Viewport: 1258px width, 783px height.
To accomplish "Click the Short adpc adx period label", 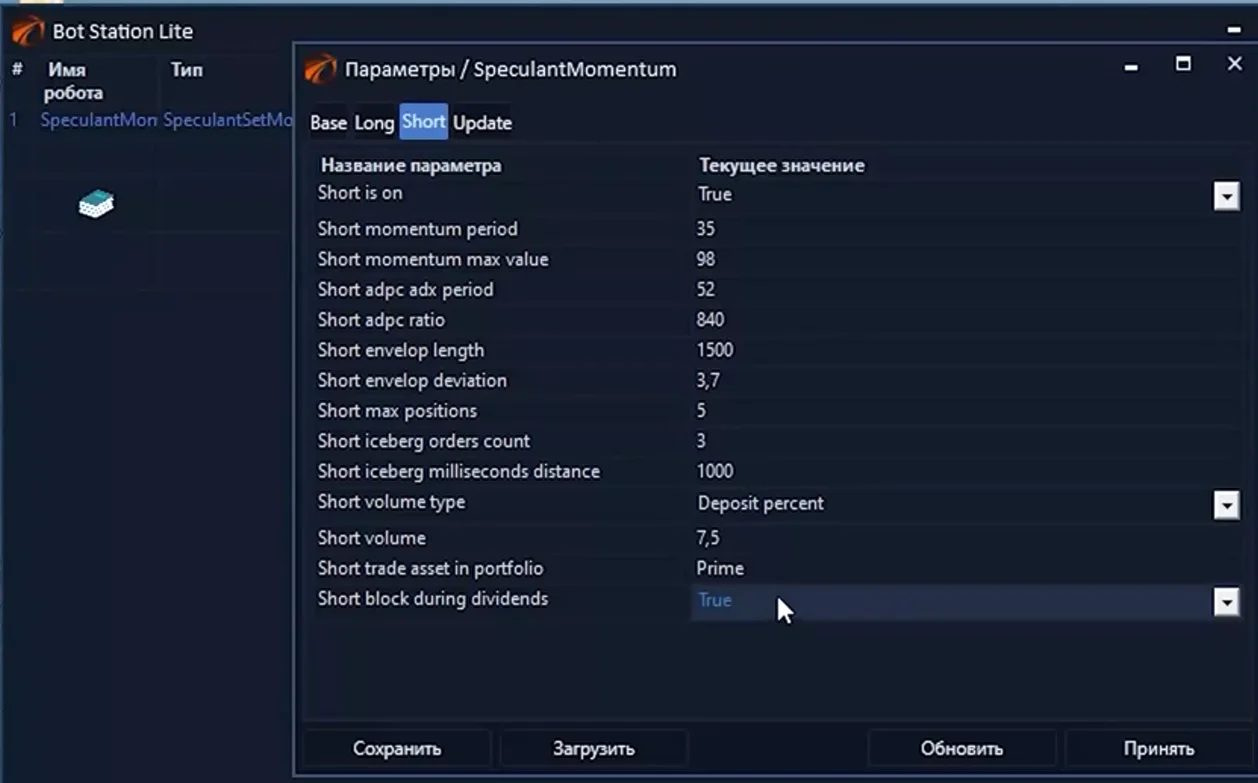I will pos(405,289).
